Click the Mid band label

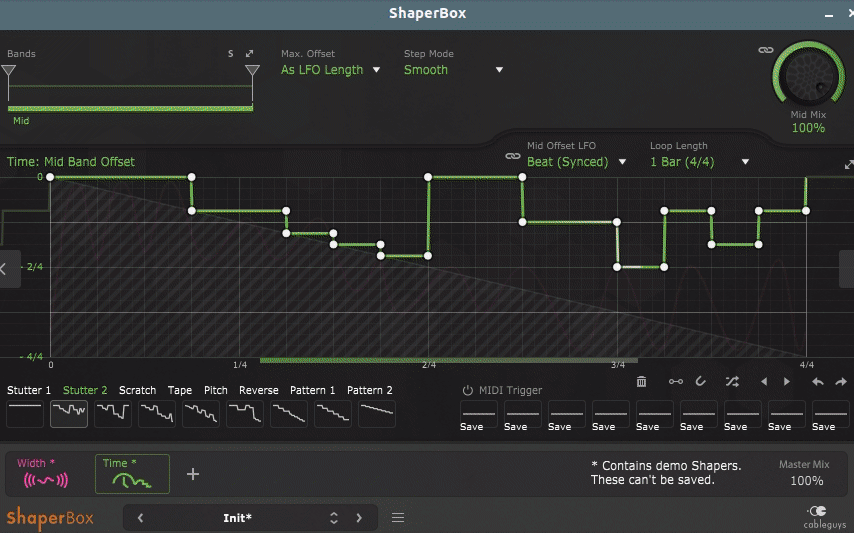[21, 121]
